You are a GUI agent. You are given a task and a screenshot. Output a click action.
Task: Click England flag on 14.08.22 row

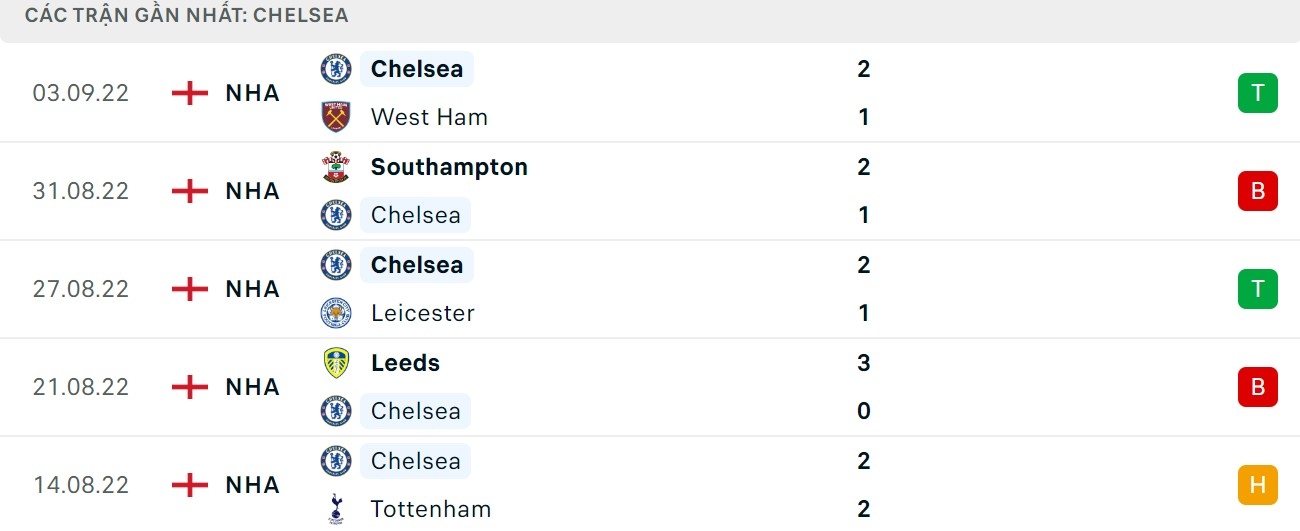[190, 485]
